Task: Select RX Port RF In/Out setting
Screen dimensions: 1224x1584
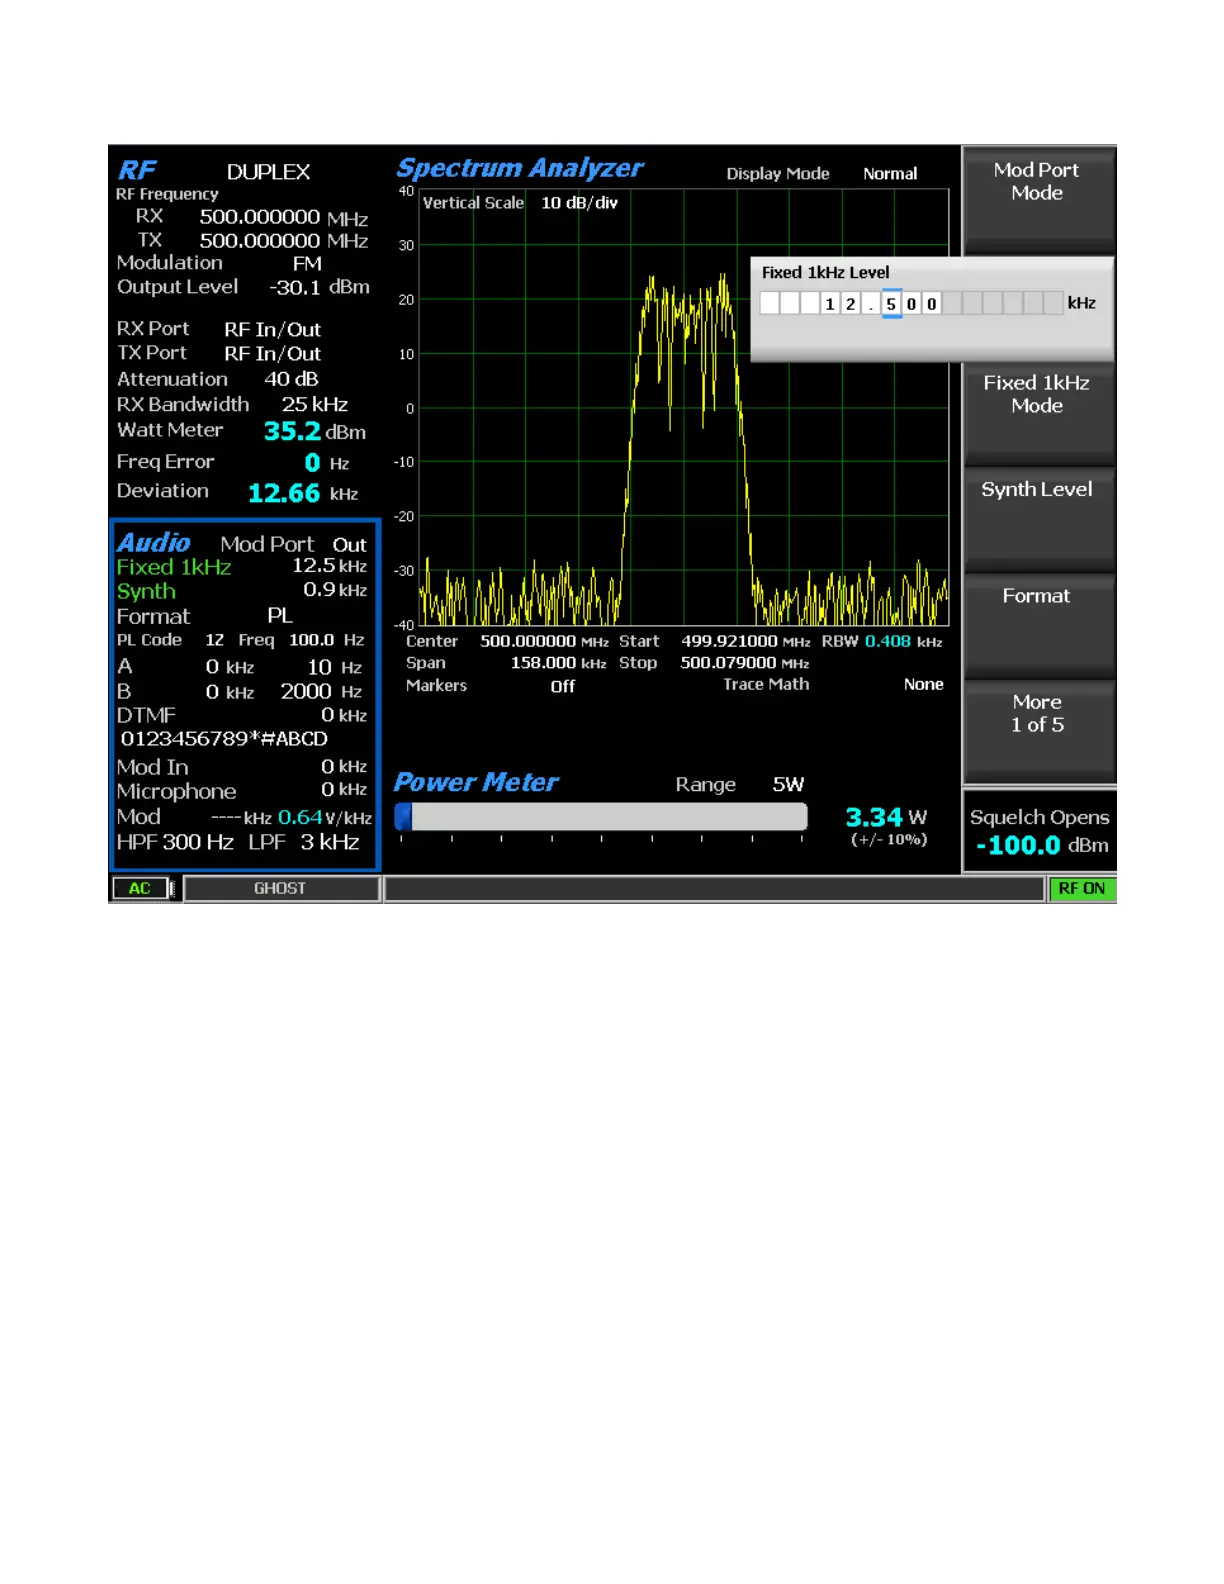Action: point(272,330)
